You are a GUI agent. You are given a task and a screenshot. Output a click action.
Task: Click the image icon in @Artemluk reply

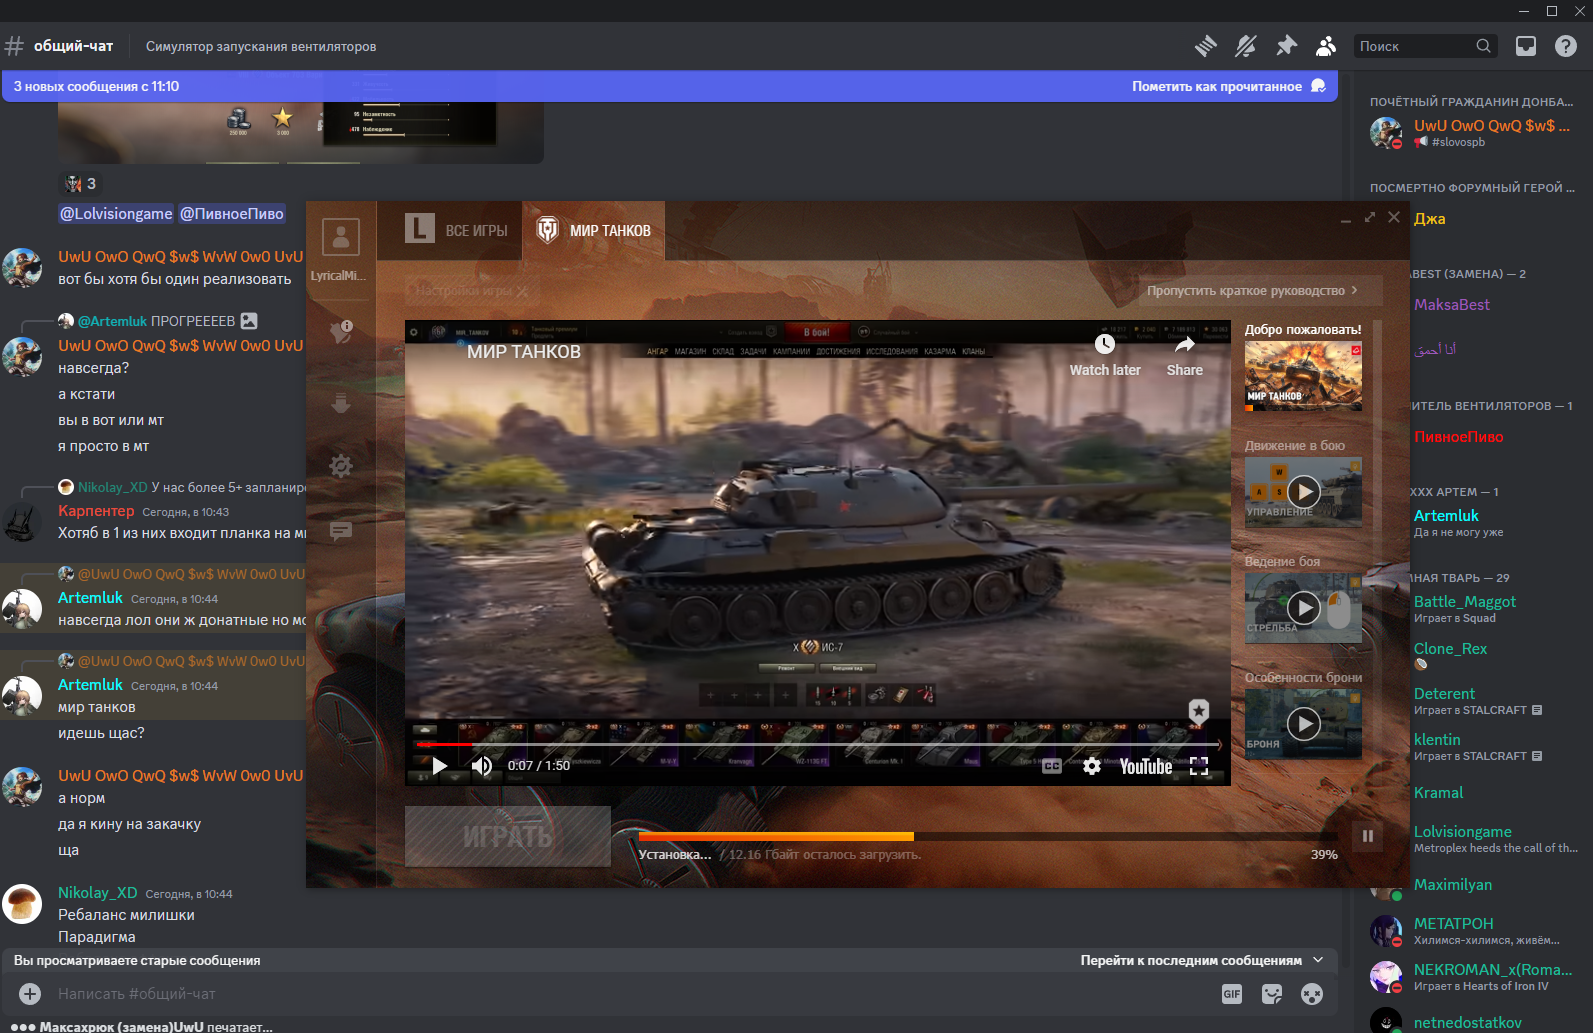click(x=249, y=321)
